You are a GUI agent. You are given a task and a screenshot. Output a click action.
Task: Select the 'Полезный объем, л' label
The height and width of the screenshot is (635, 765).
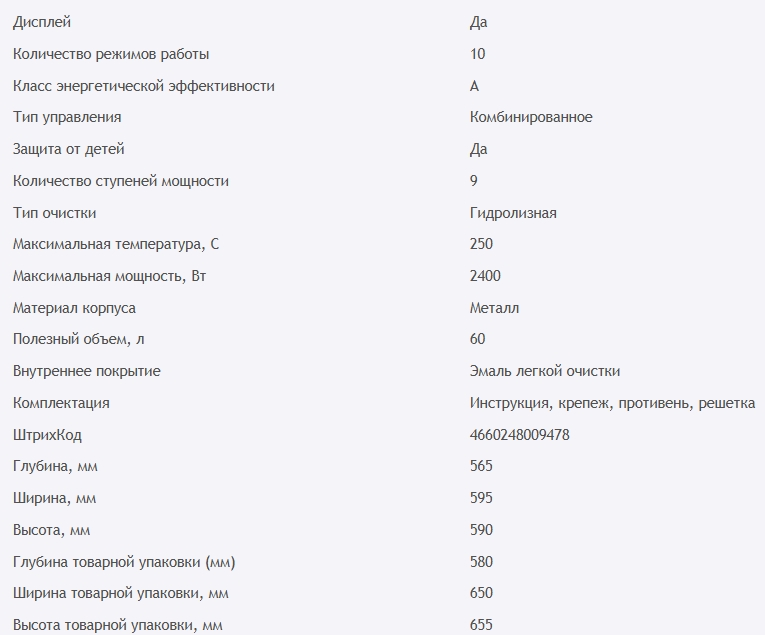(79, 340)
